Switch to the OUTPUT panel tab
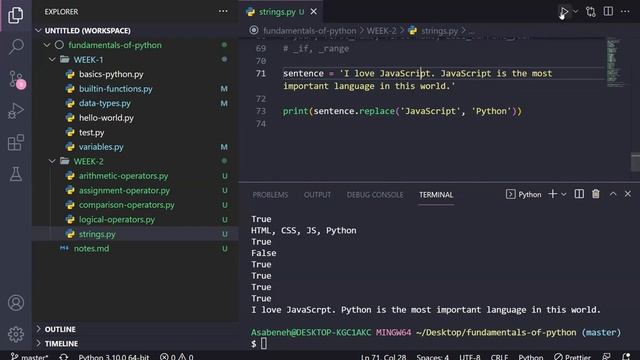The width and height of the screenshot is (640, 360). [317, 195]
